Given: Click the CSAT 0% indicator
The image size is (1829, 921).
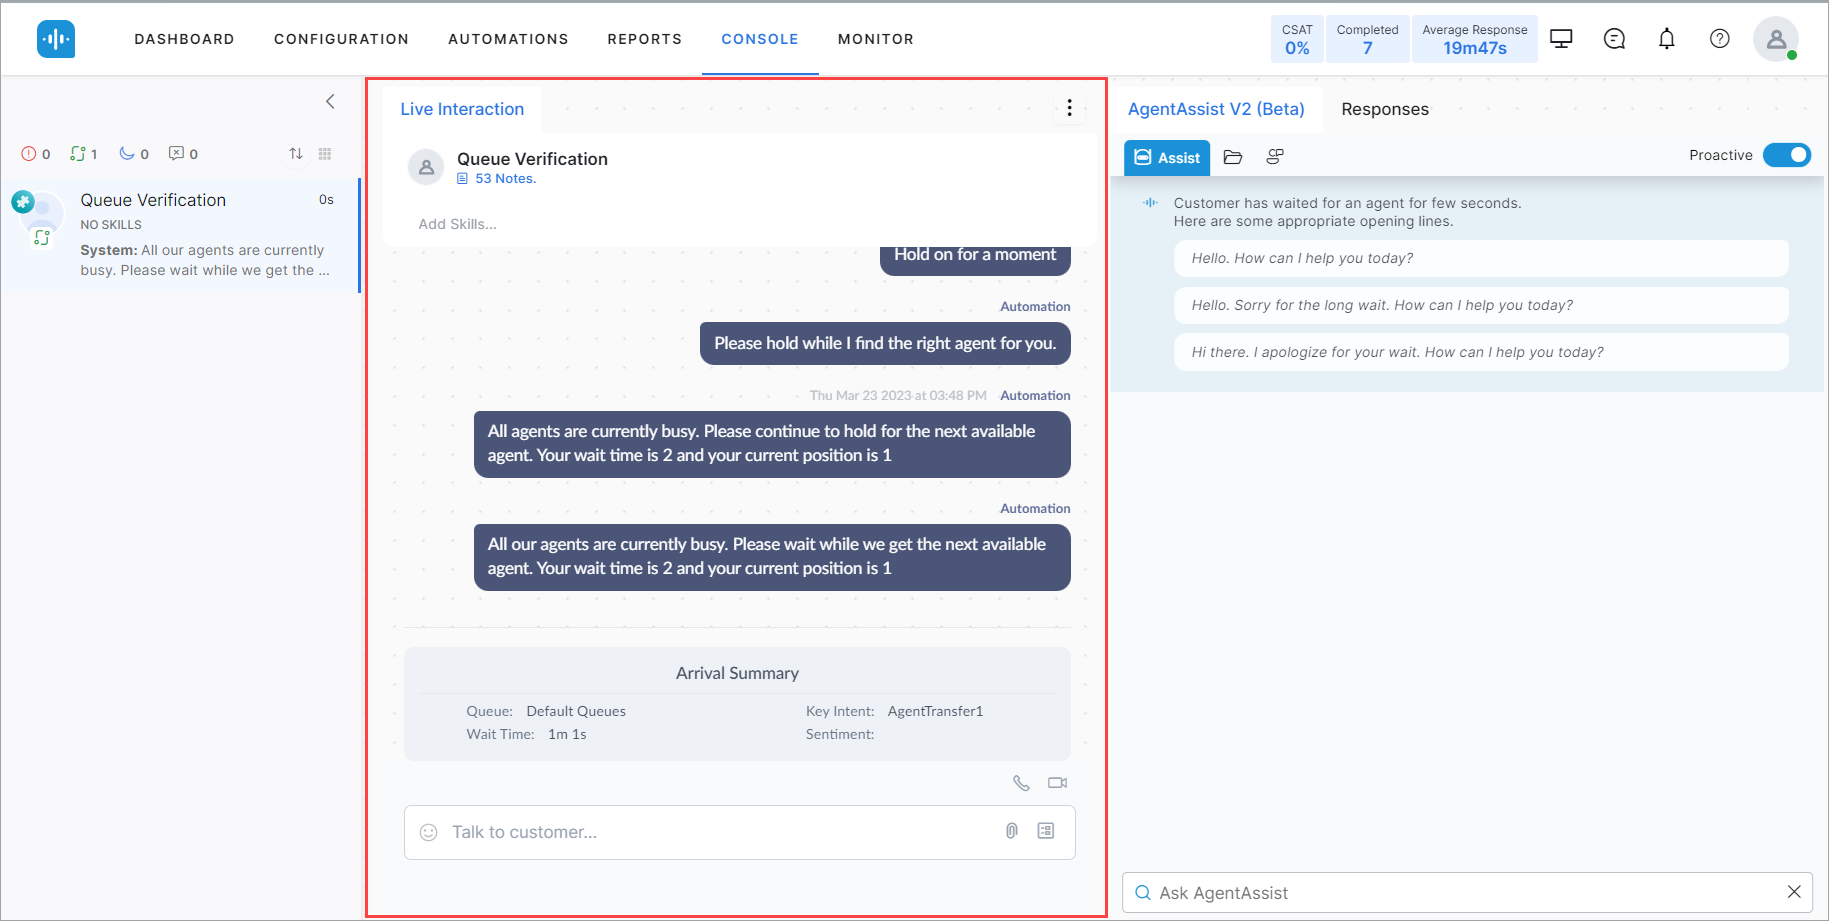Looking at the screenshot, I should (x=1296, y=38).
